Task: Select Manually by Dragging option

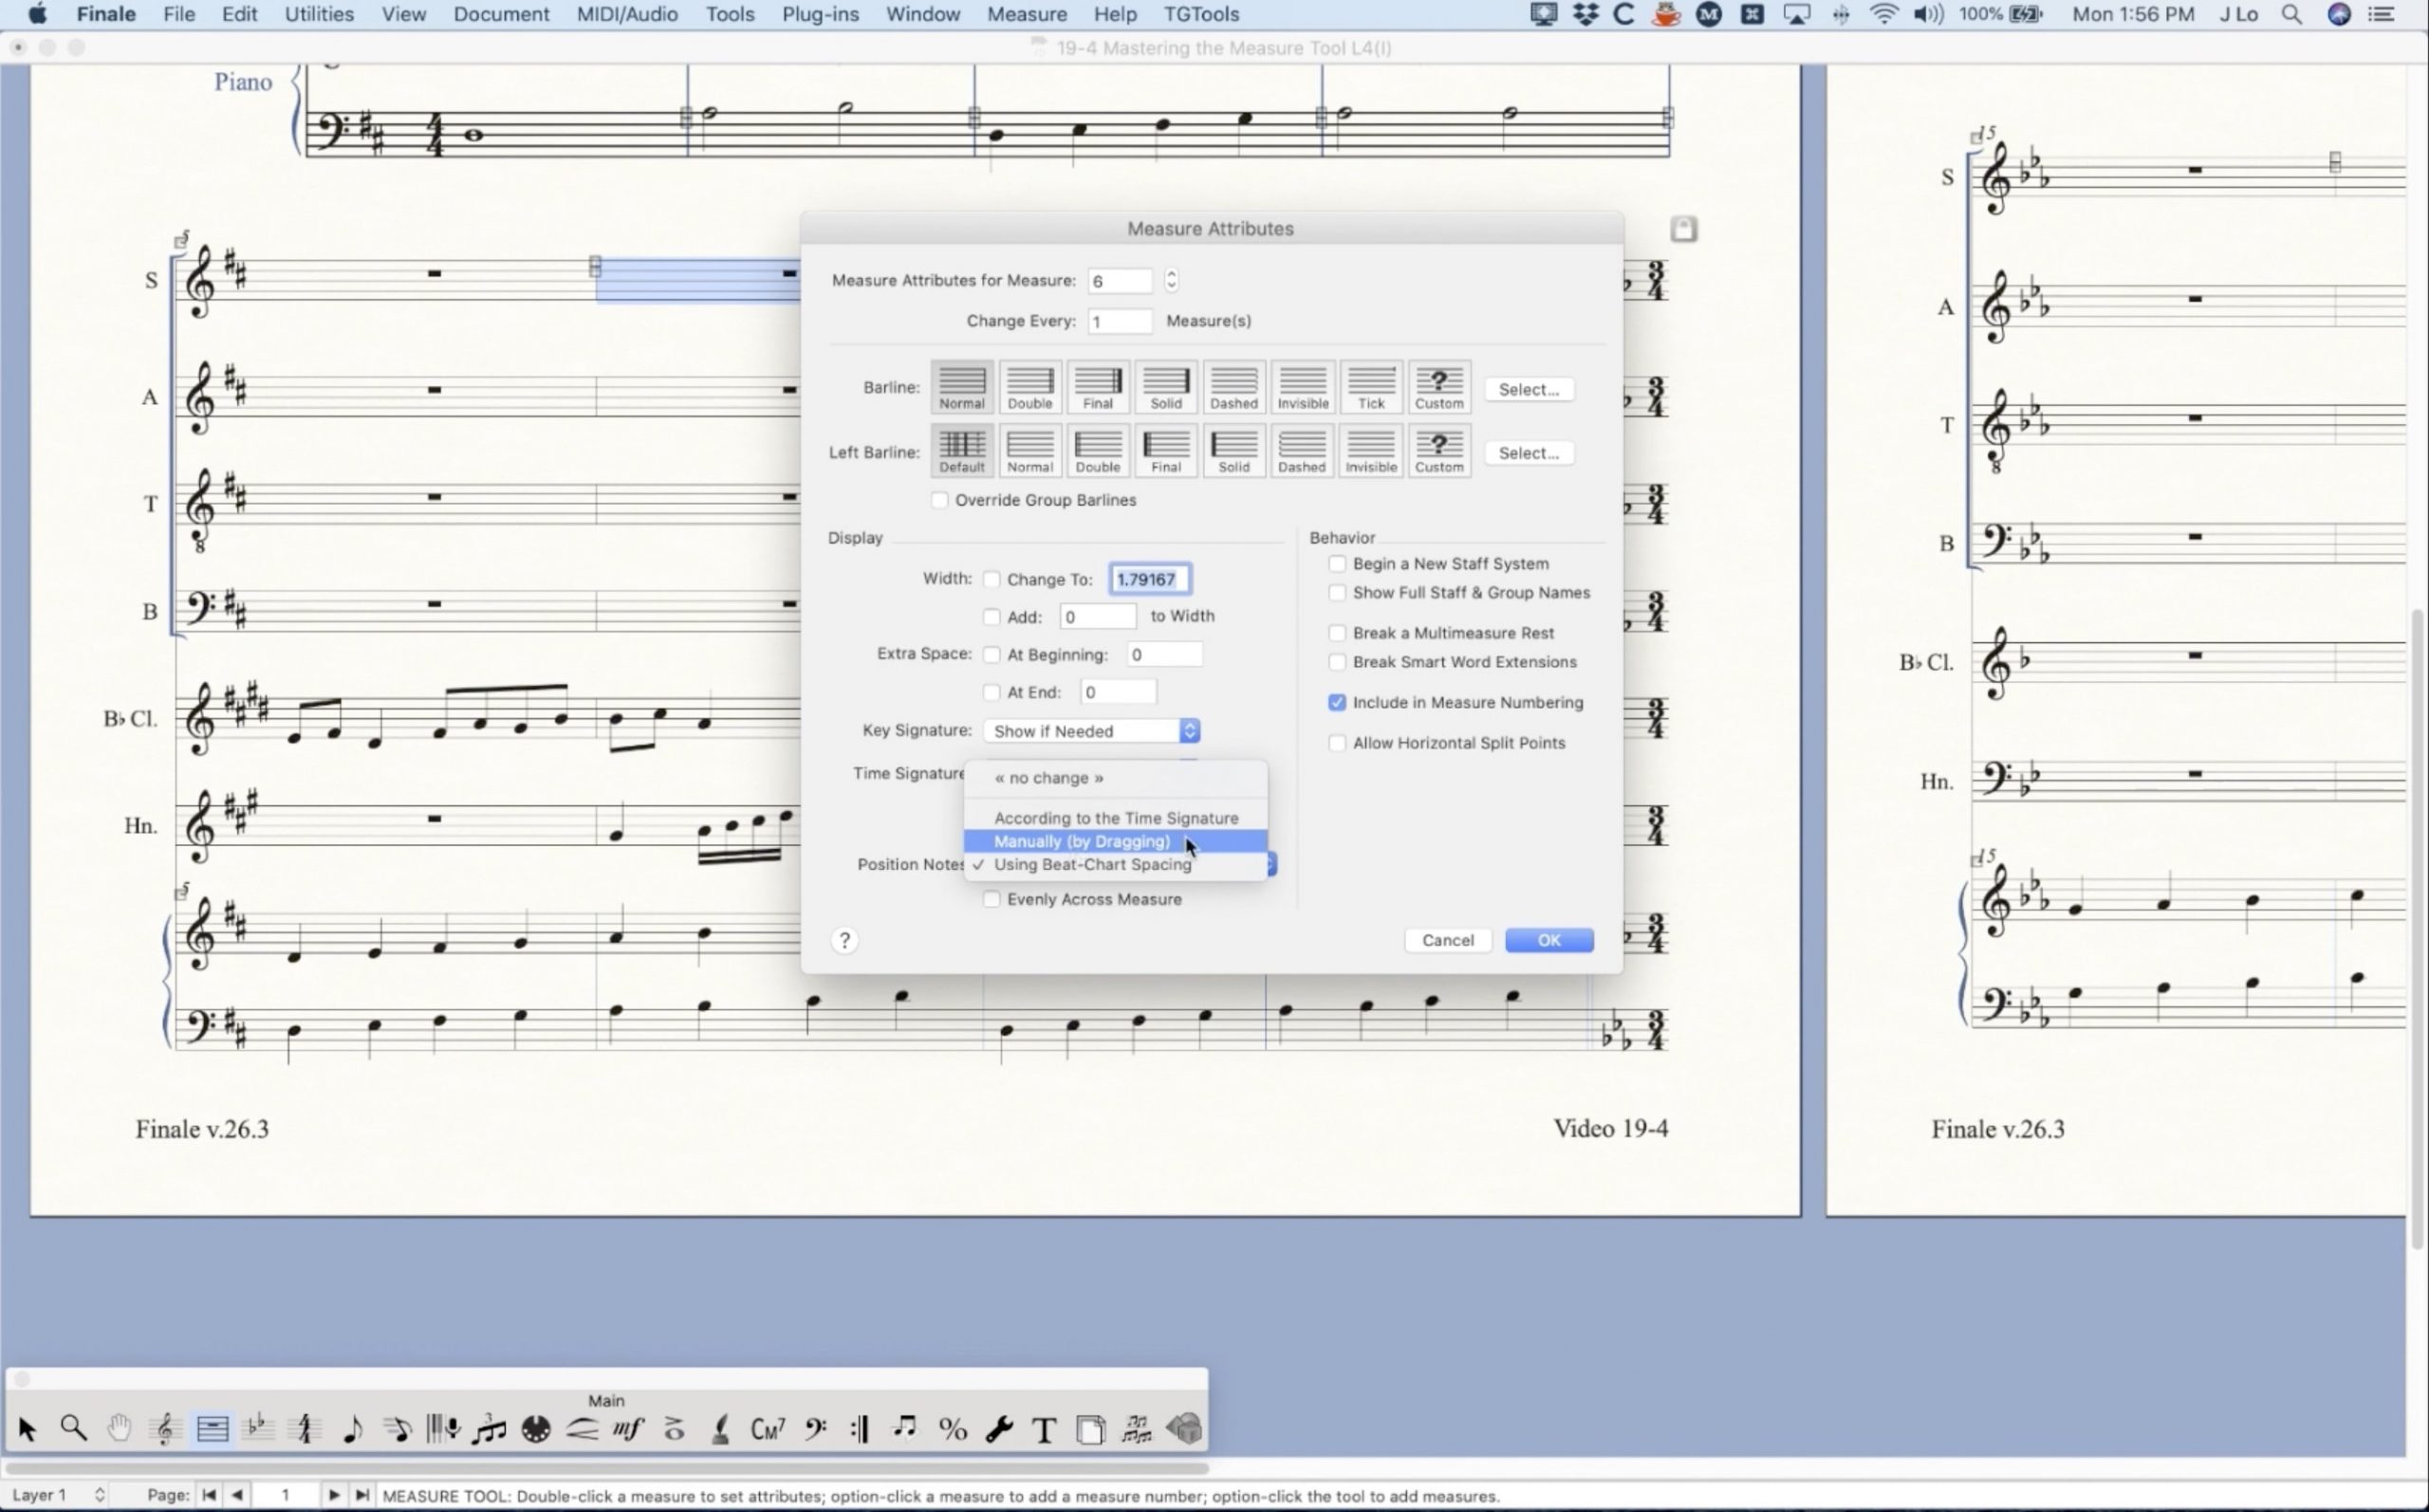Action: click(x=1082, y=841)
